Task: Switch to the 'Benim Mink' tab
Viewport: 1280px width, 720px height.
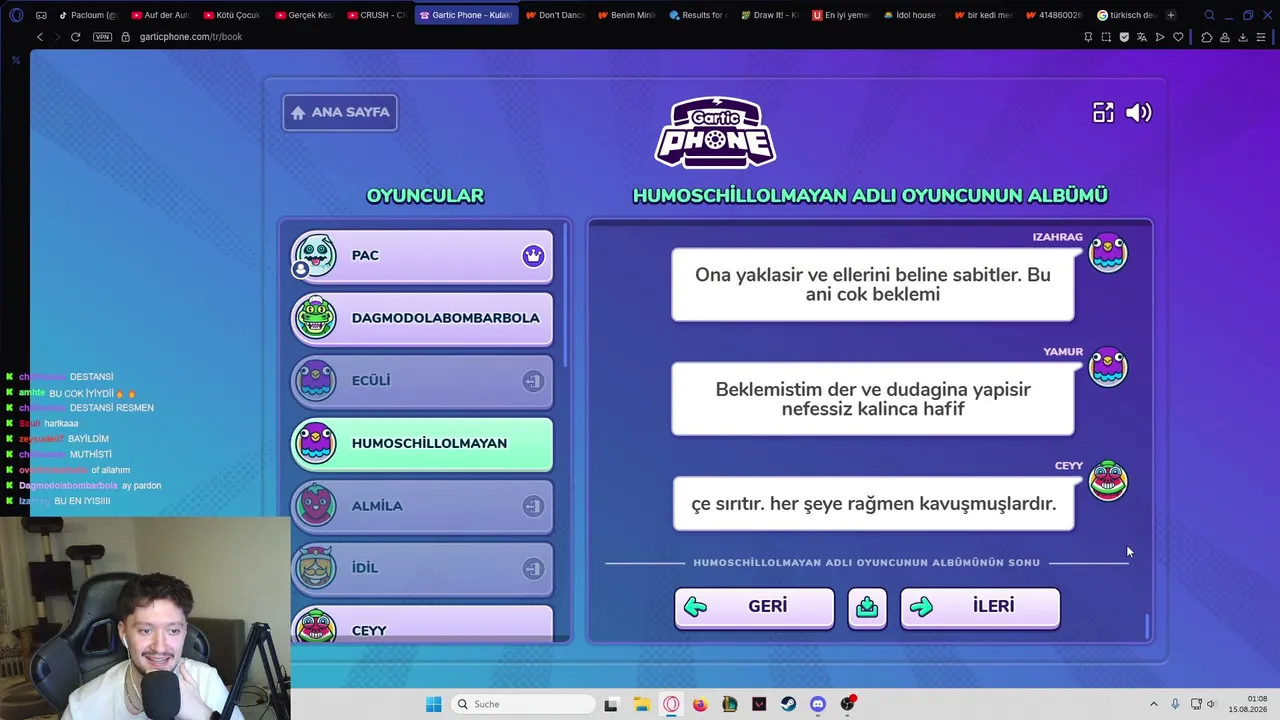Action: point(627,15)
